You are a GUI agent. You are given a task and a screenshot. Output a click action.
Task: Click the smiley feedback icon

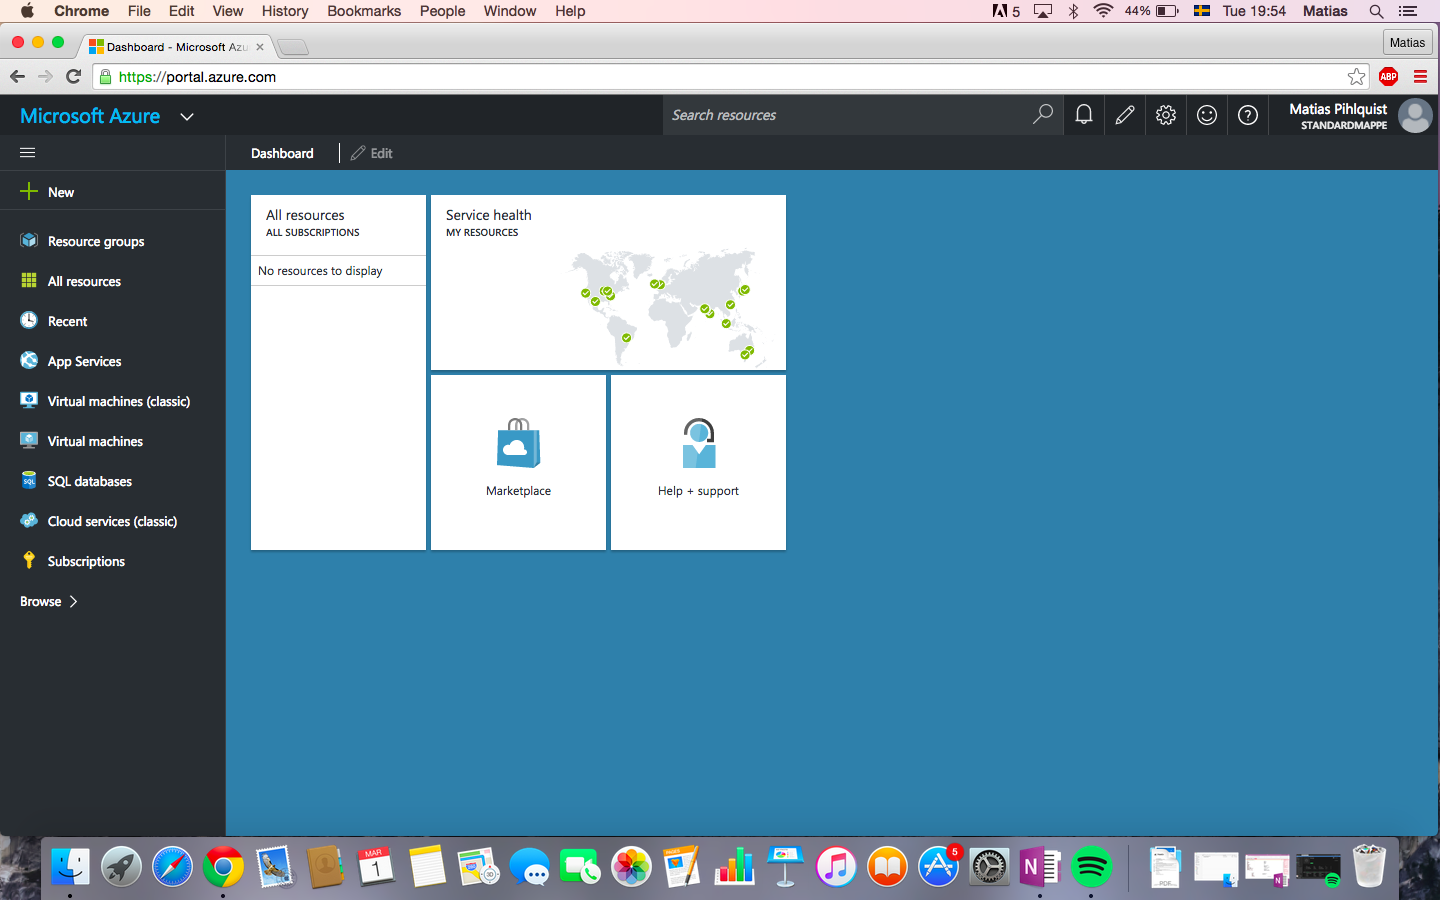click(x=1207, y=115)
